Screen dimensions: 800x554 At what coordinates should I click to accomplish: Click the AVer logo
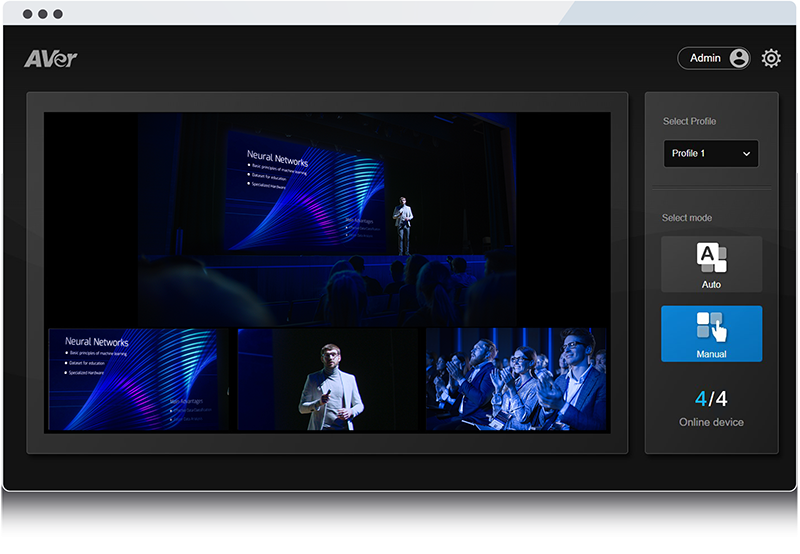coord(51,59)
